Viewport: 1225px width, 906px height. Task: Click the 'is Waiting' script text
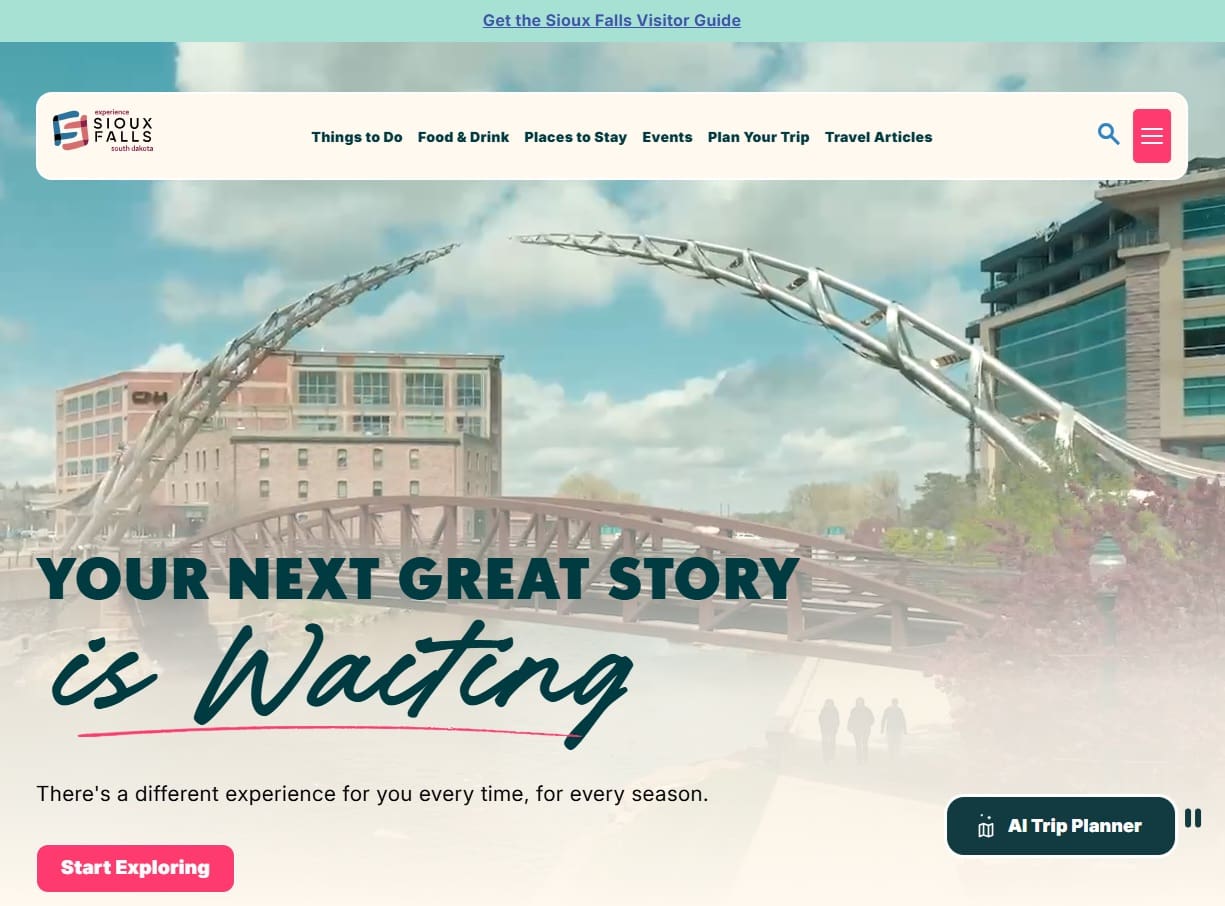342,676
